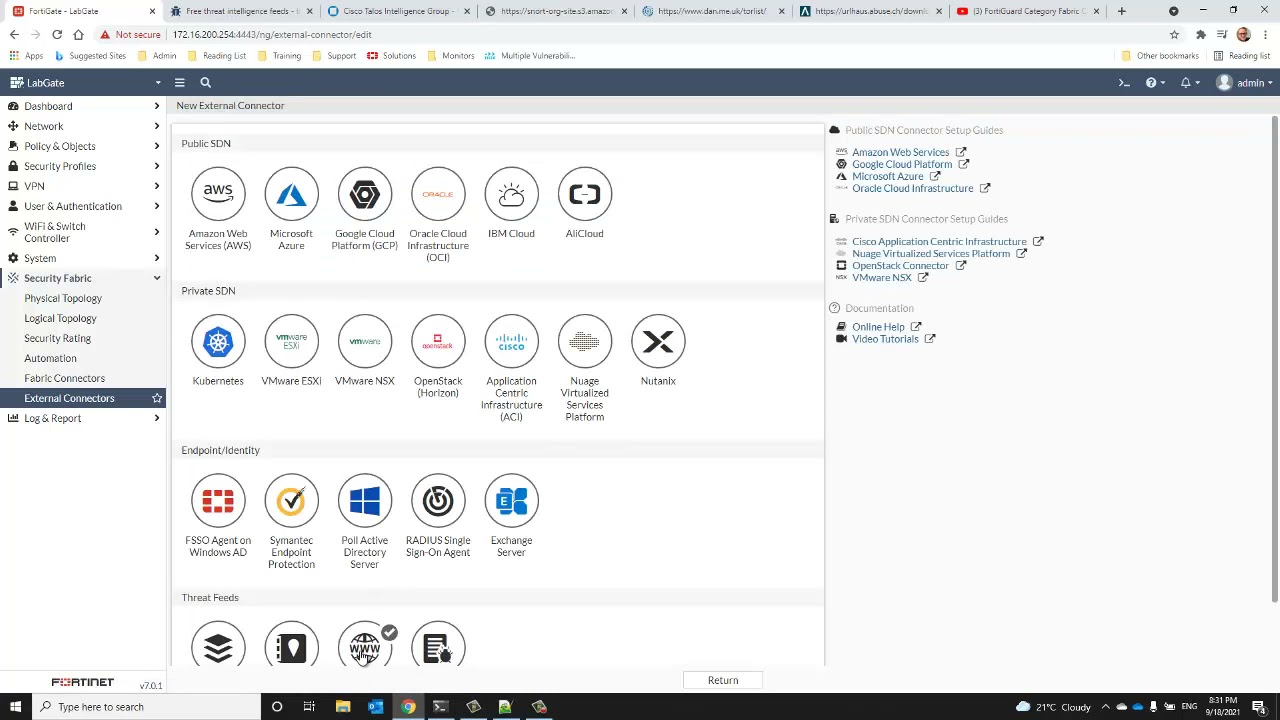Select the AliCloud connector icon
Image resolution: width=1280 pixels, height=720 pixels.
(584, 194)
